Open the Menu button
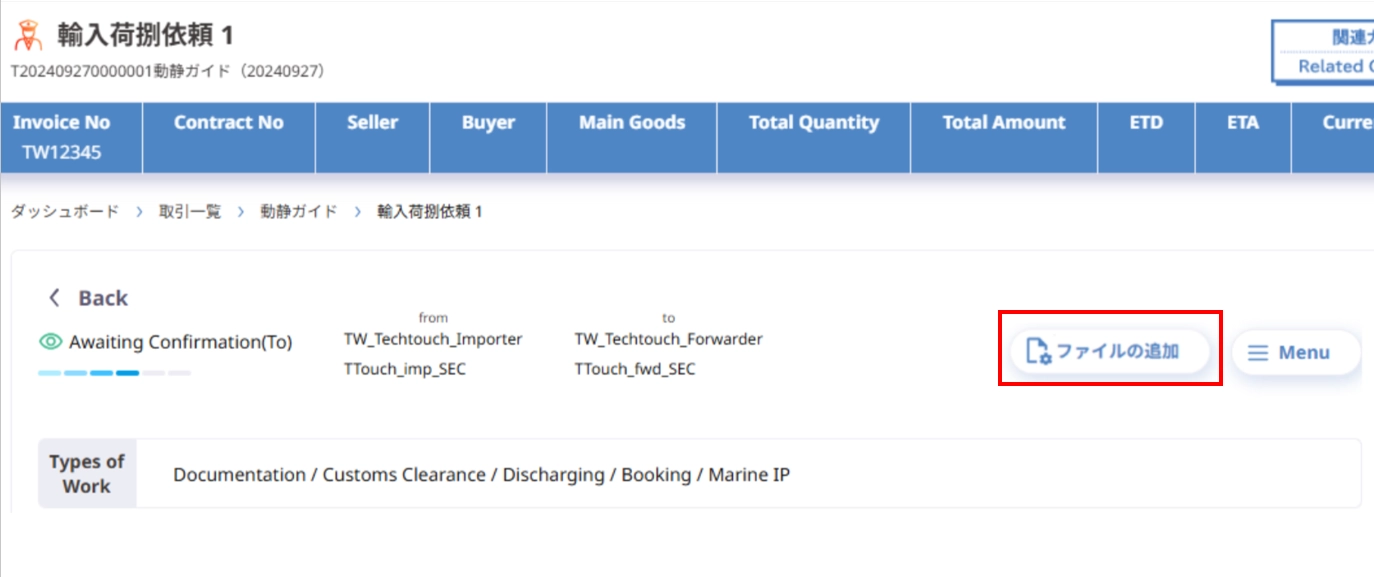1374x577 pixels. point(1296,353)
